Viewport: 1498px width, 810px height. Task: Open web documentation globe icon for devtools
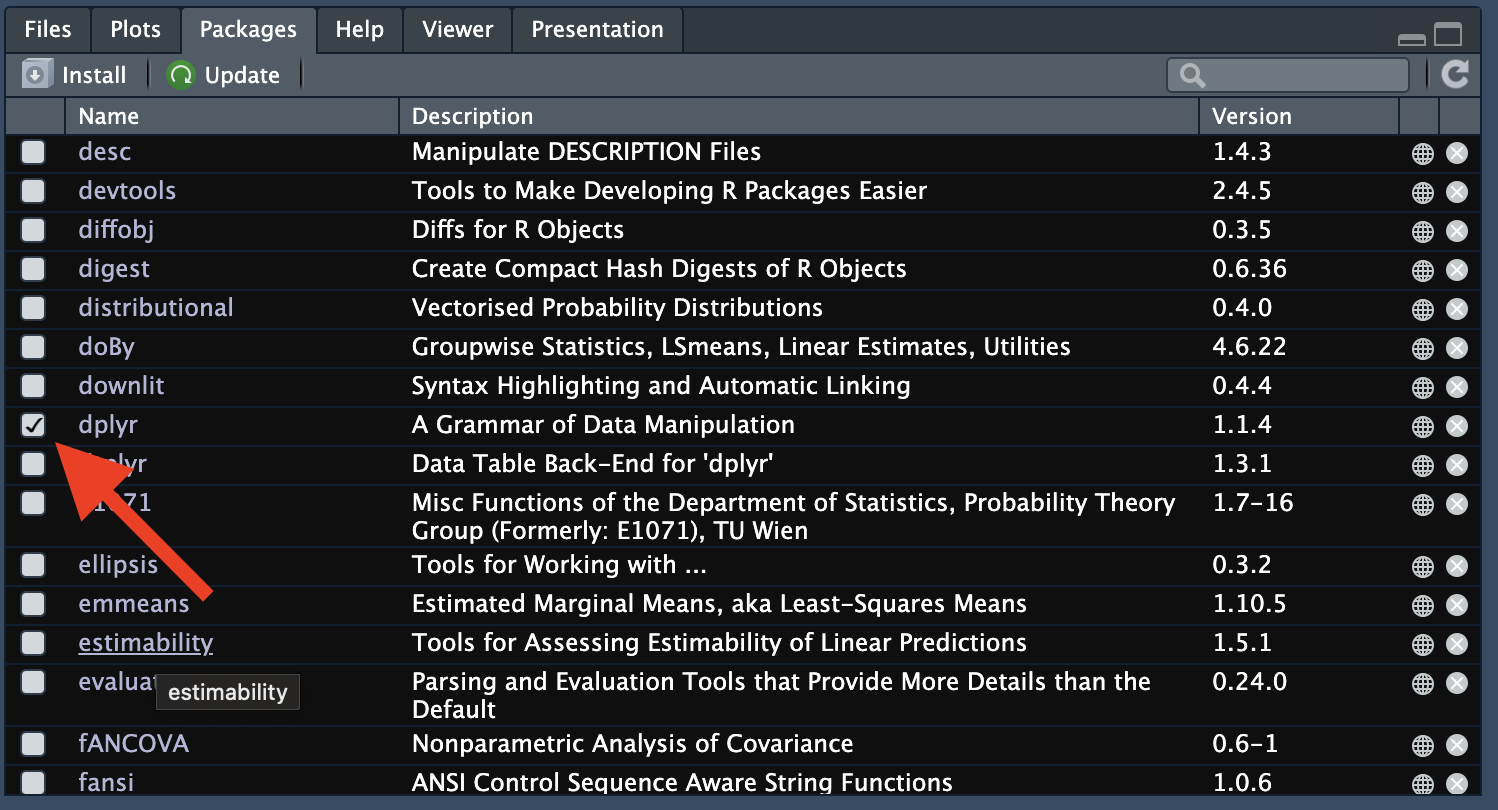click(1422, 192)
